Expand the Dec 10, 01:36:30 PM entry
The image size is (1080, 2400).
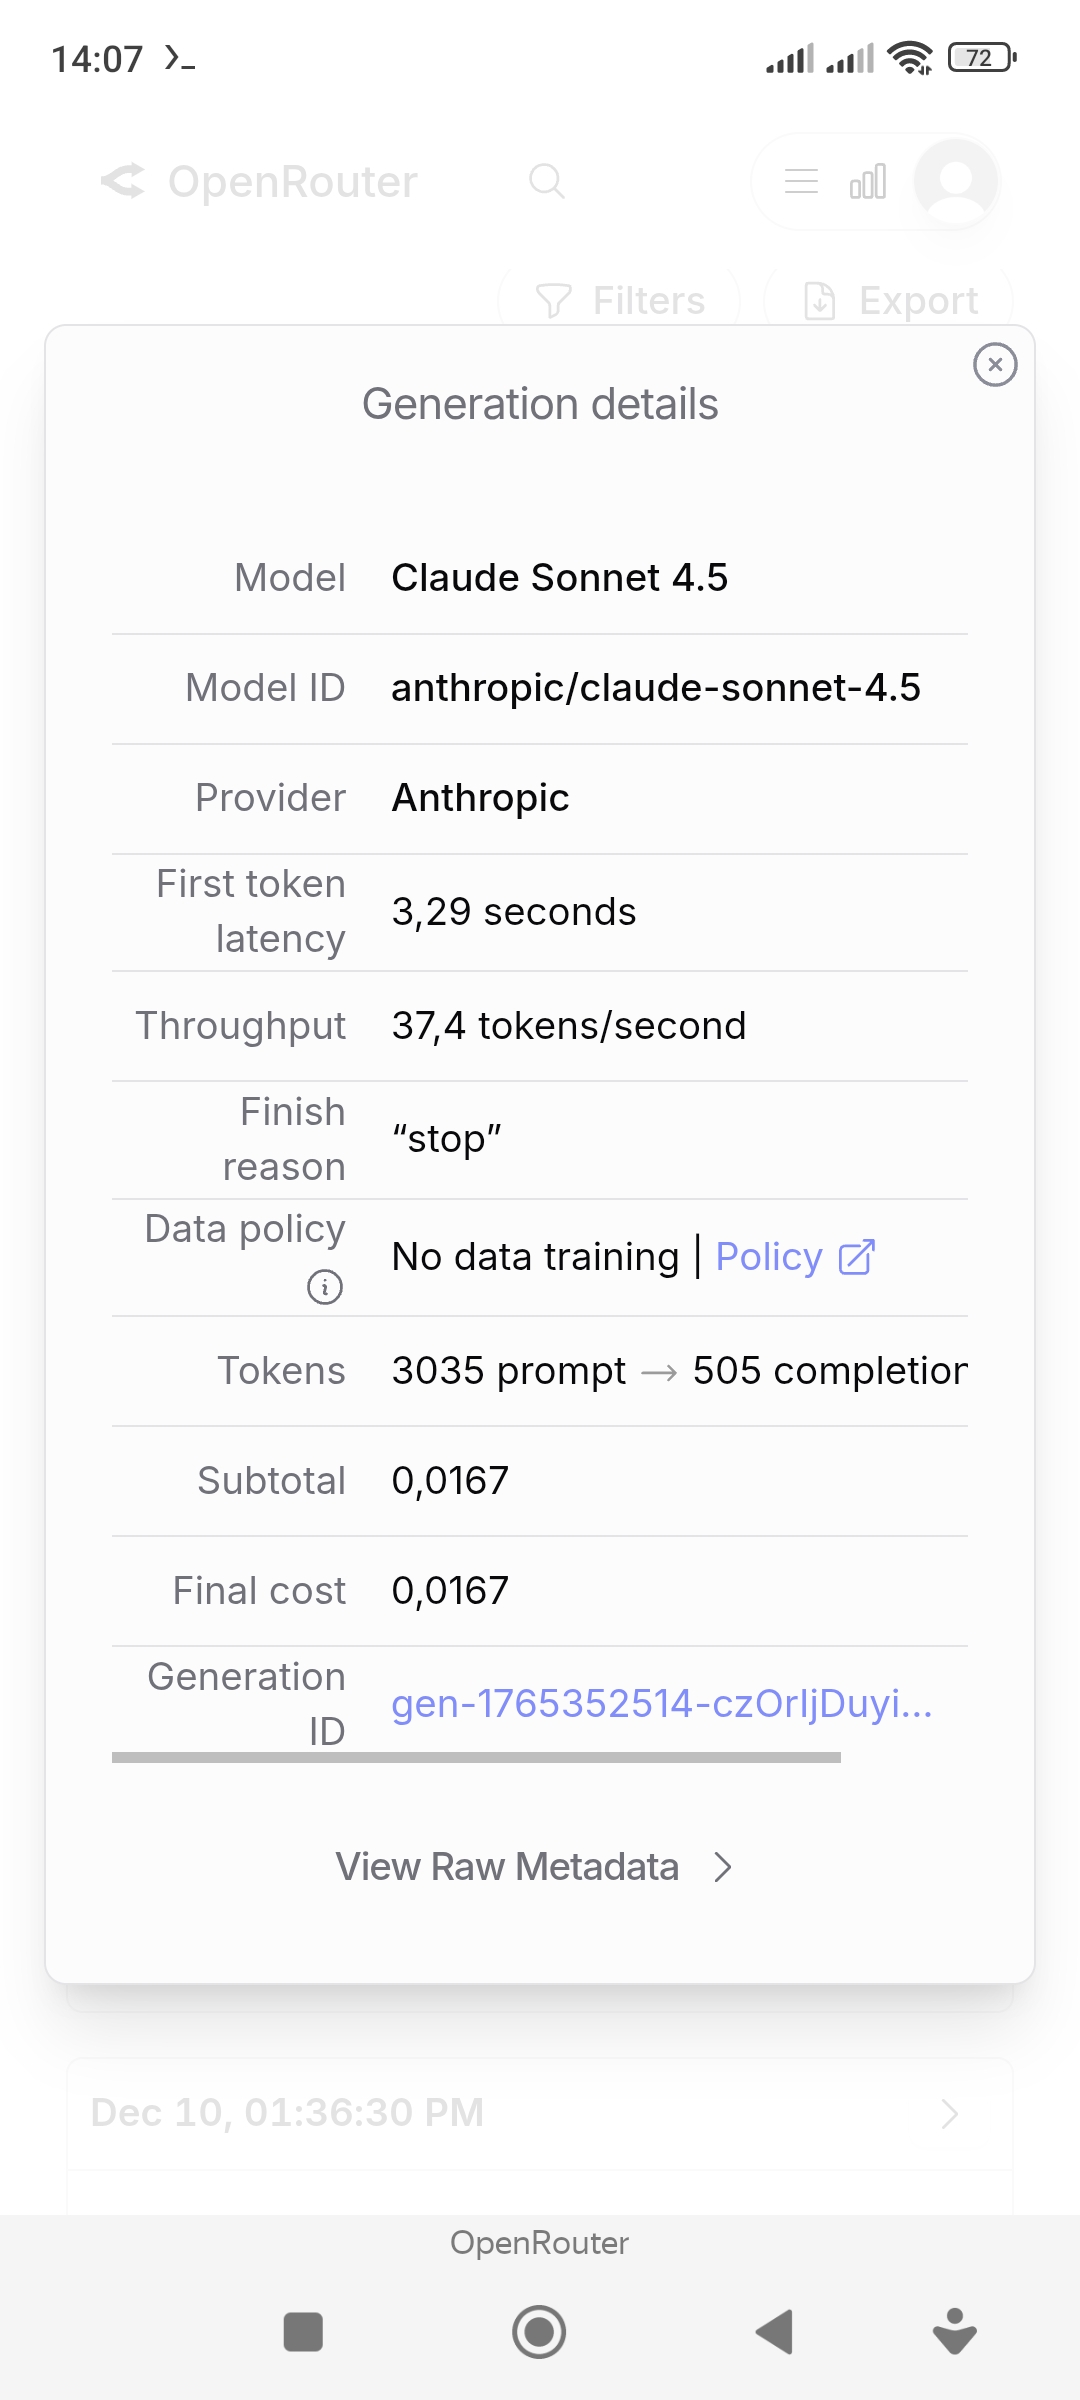pos(540,2113)
